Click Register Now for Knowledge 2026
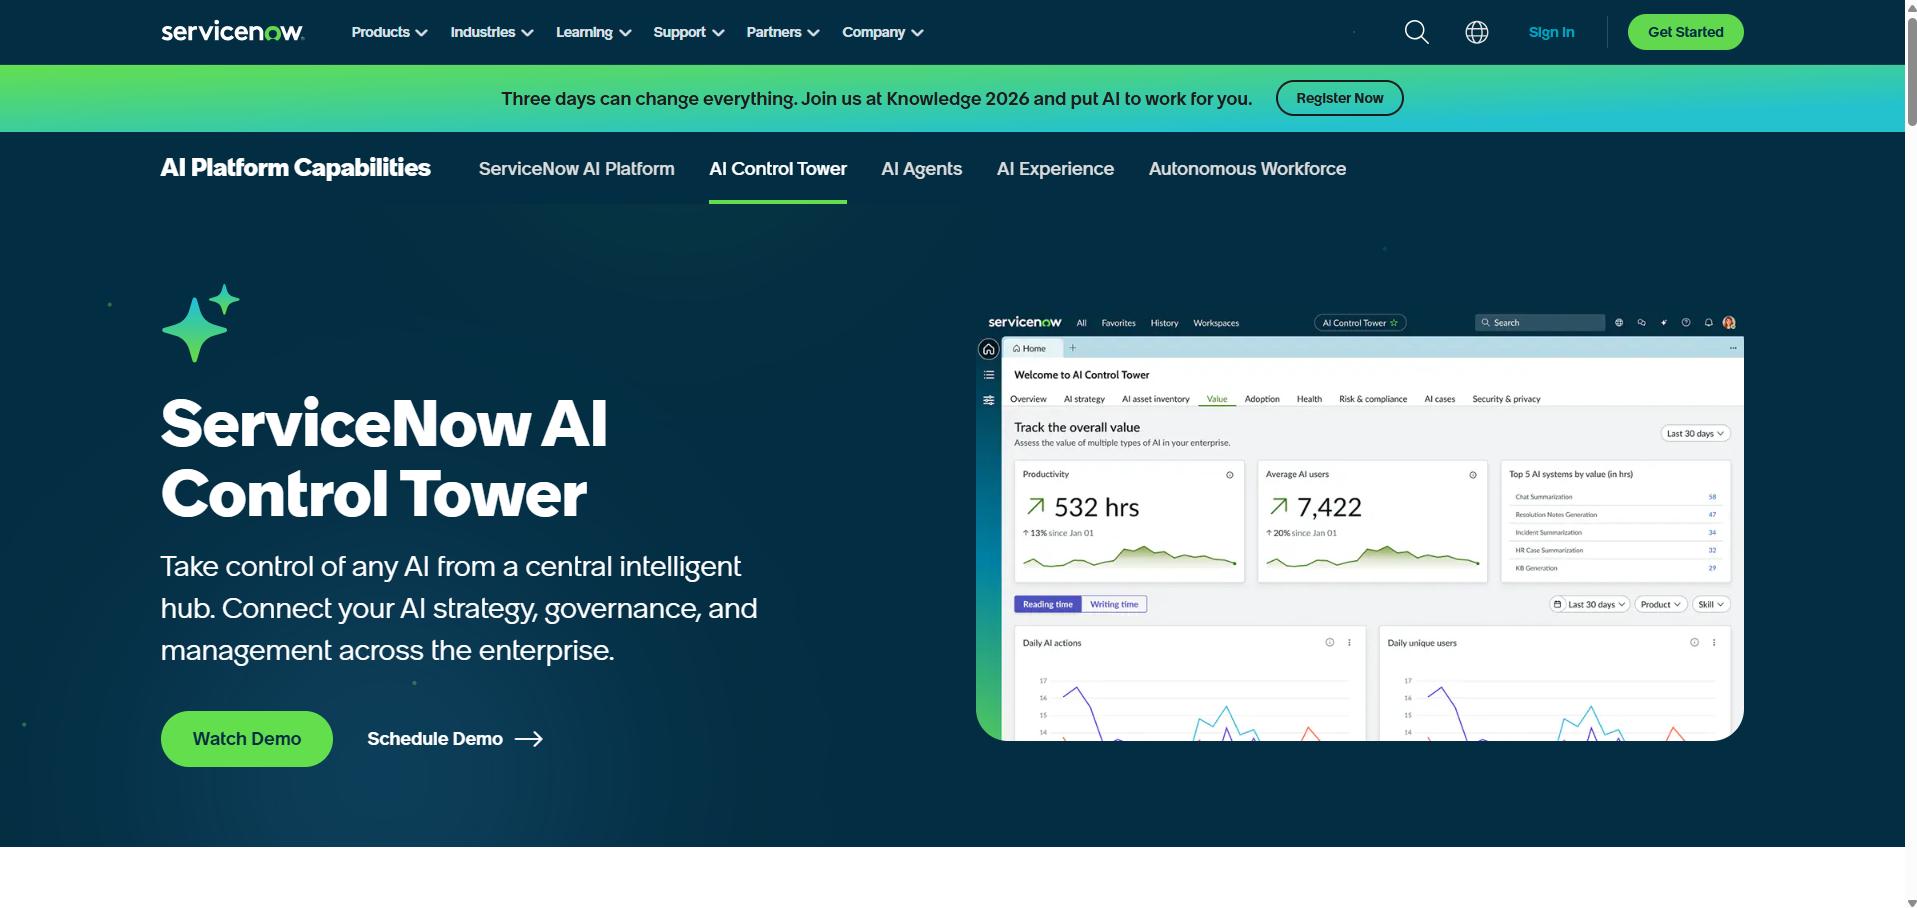 [x=1339, y=97]
